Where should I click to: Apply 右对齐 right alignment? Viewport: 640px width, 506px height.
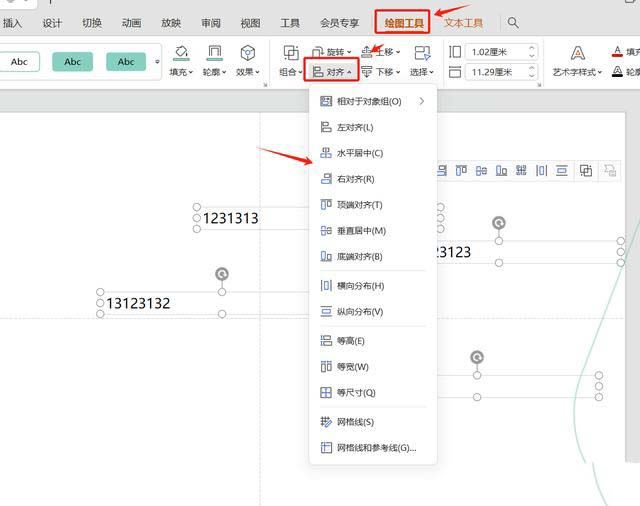355,179
